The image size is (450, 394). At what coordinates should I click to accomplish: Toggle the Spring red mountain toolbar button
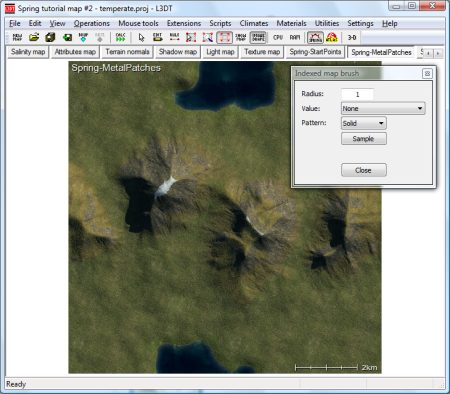[x=315, y=37]
